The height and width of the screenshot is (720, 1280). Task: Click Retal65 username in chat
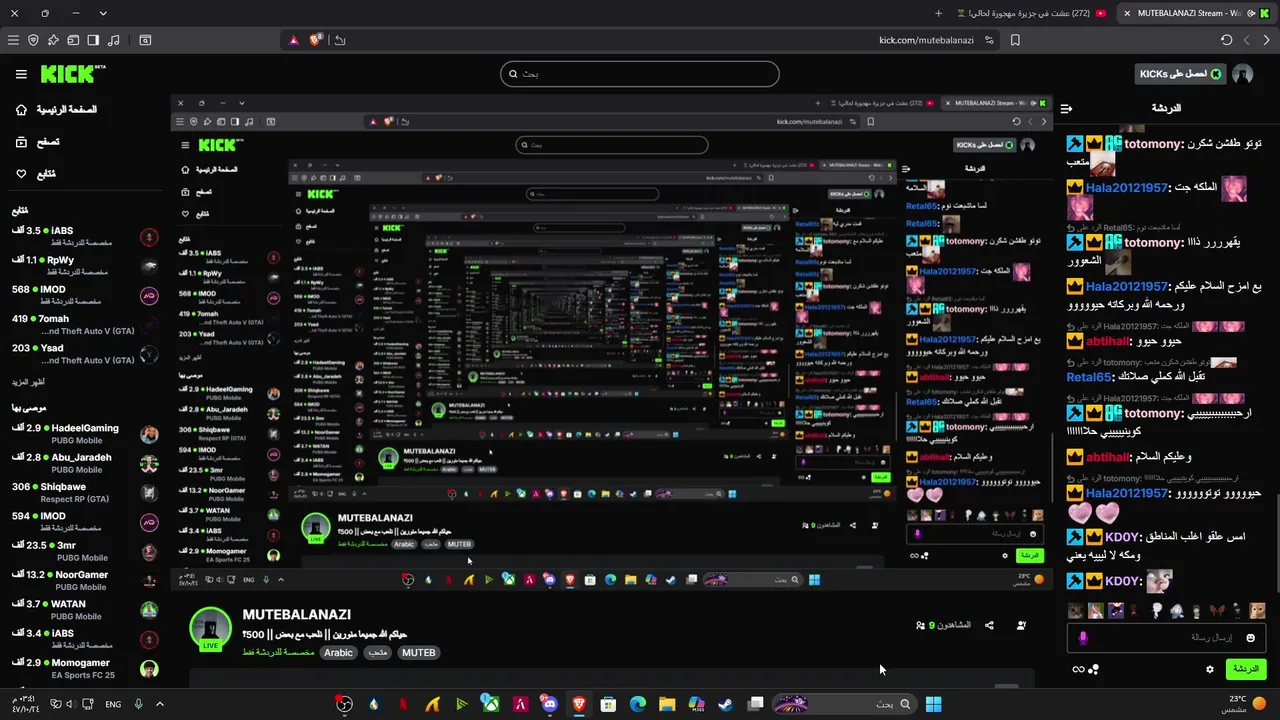[1089, 377]
